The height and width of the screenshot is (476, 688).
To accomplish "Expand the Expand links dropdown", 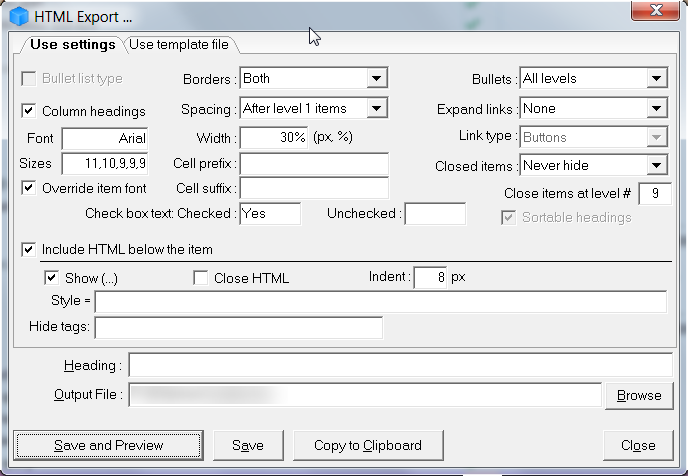I will pos(656,108).
